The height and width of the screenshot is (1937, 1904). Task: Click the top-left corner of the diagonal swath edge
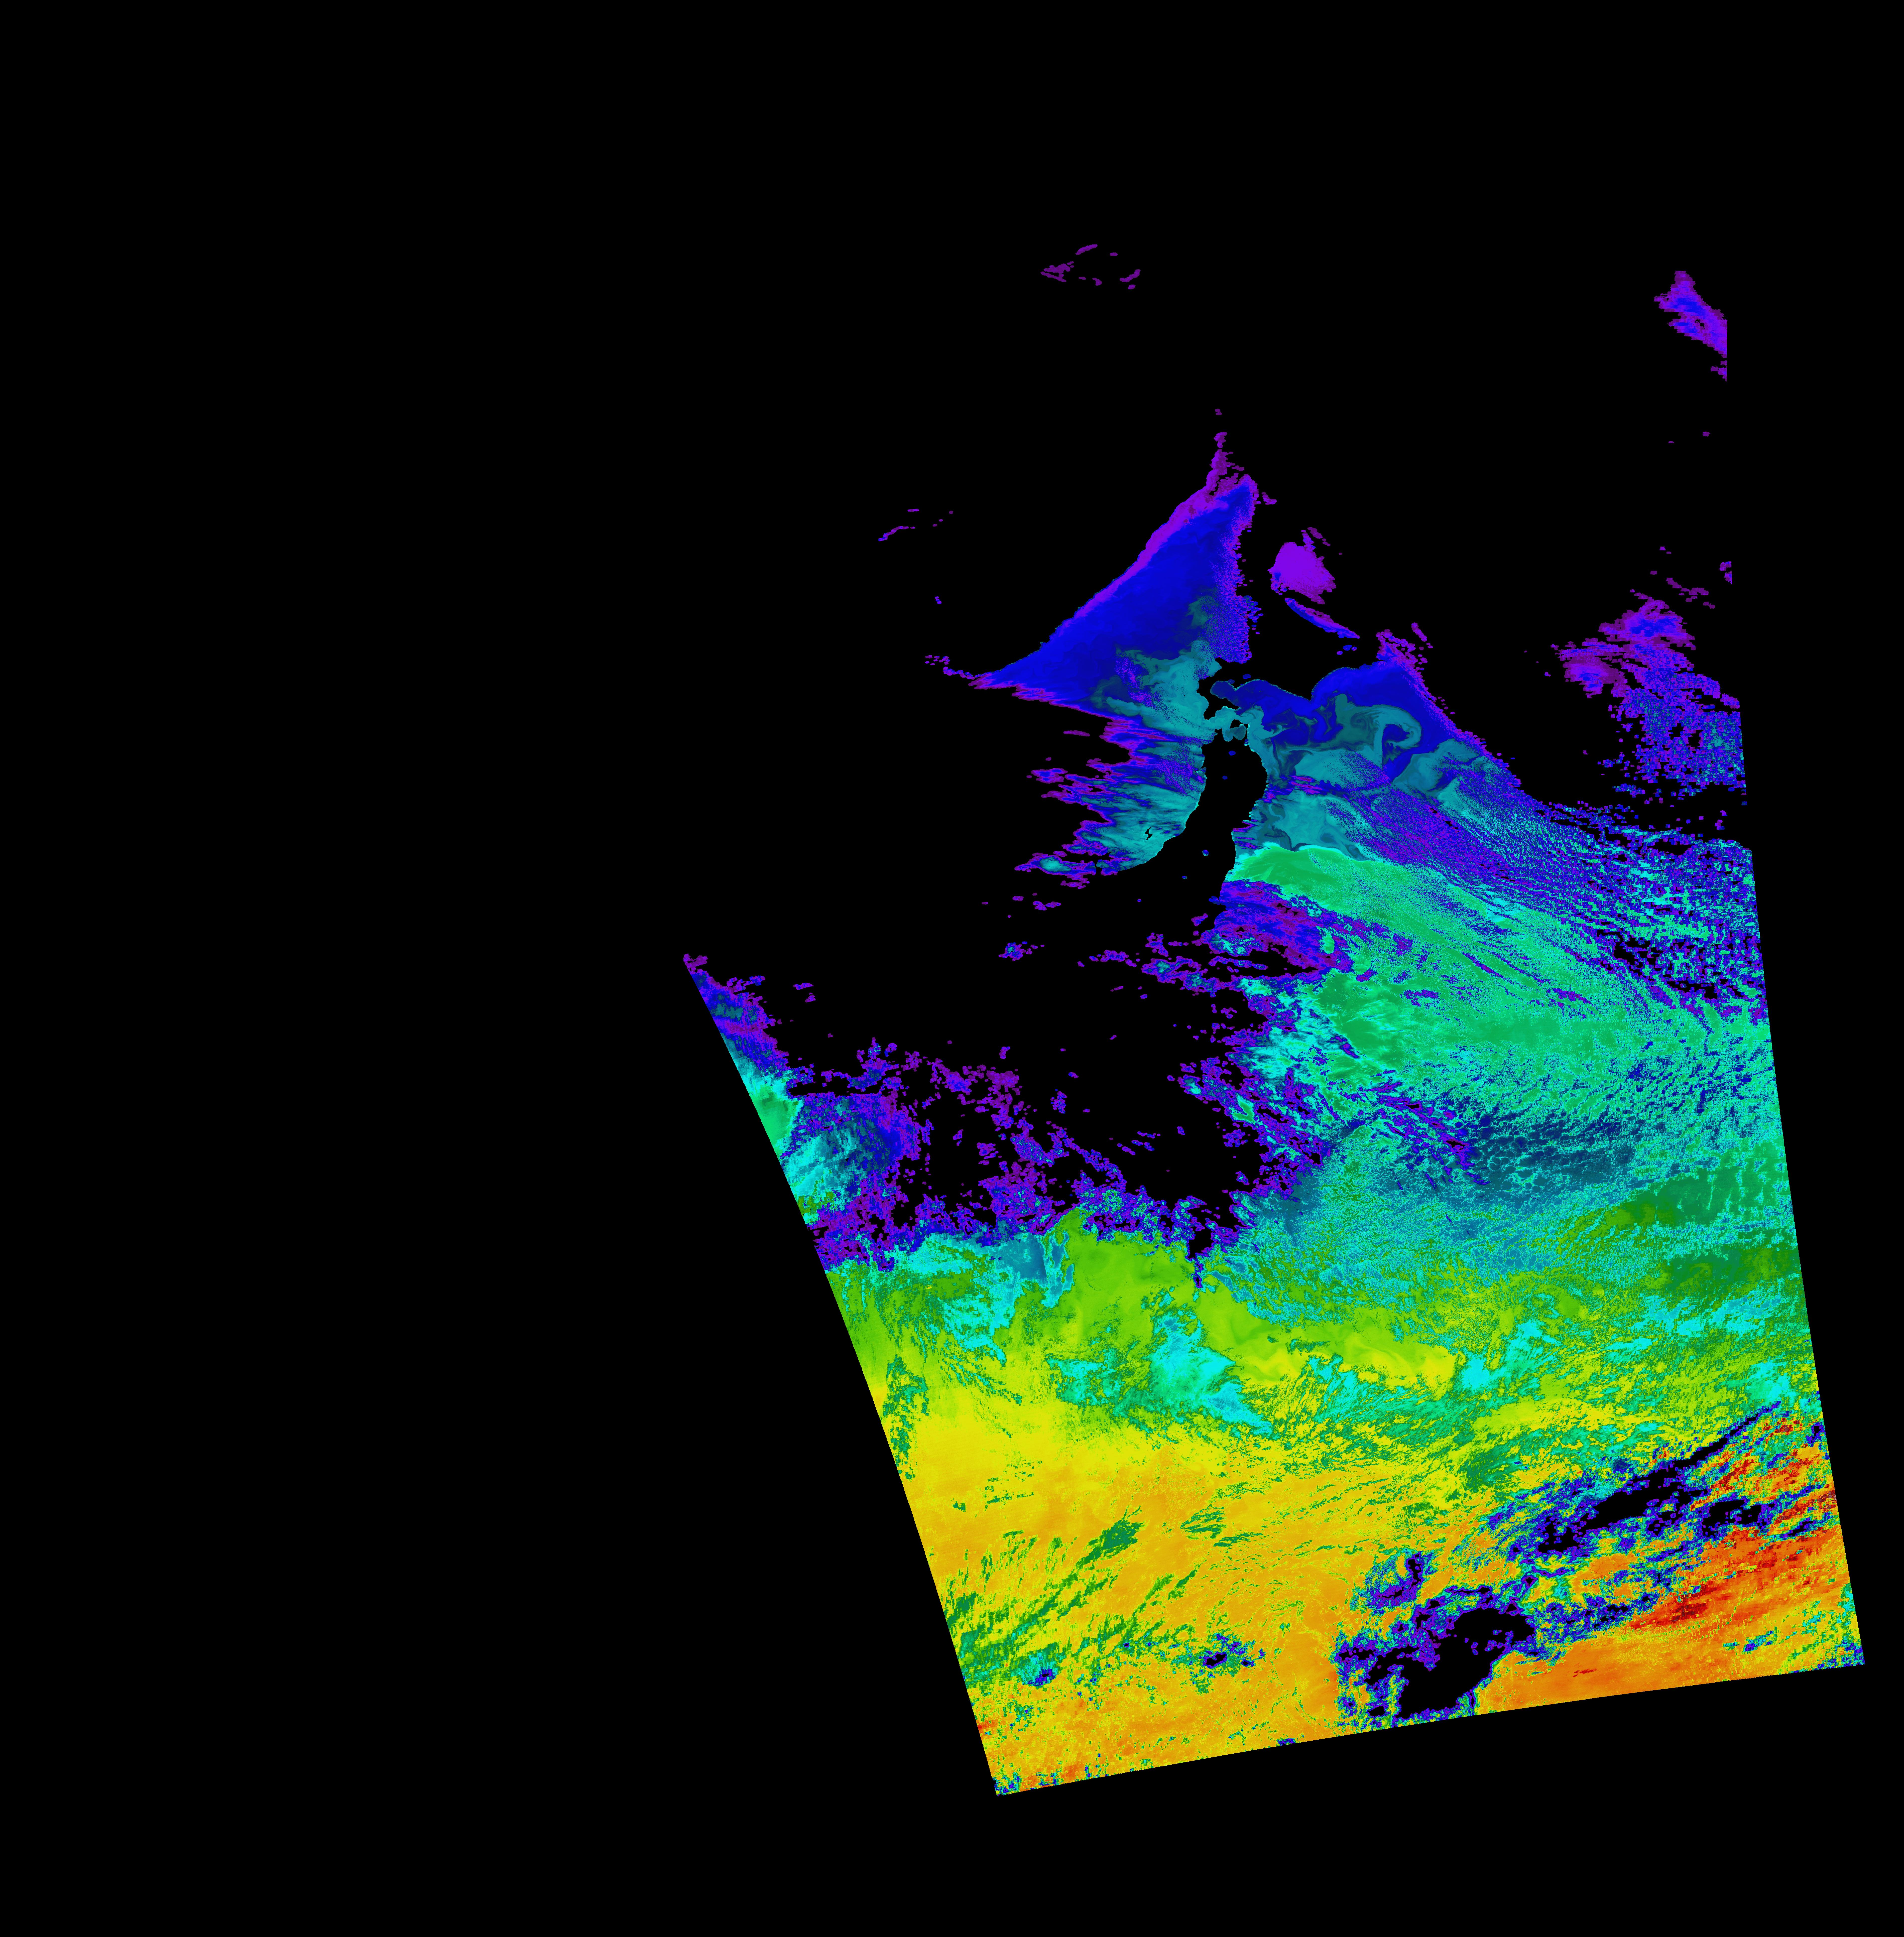click(686, 957)
